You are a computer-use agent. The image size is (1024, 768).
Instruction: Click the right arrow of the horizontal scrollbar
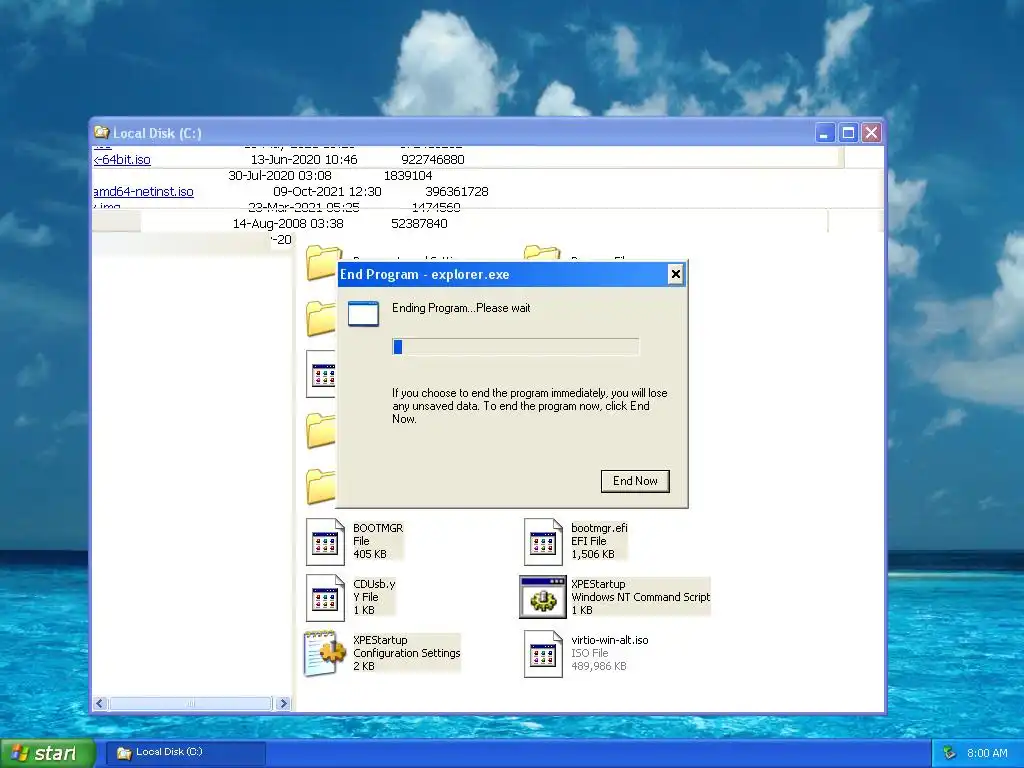283,703
